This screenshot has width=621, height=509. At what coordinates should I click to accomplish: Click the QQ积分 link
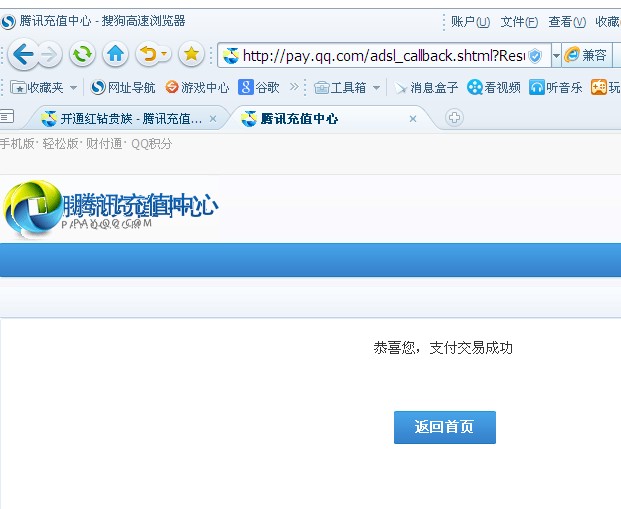[x=152, y=144]
